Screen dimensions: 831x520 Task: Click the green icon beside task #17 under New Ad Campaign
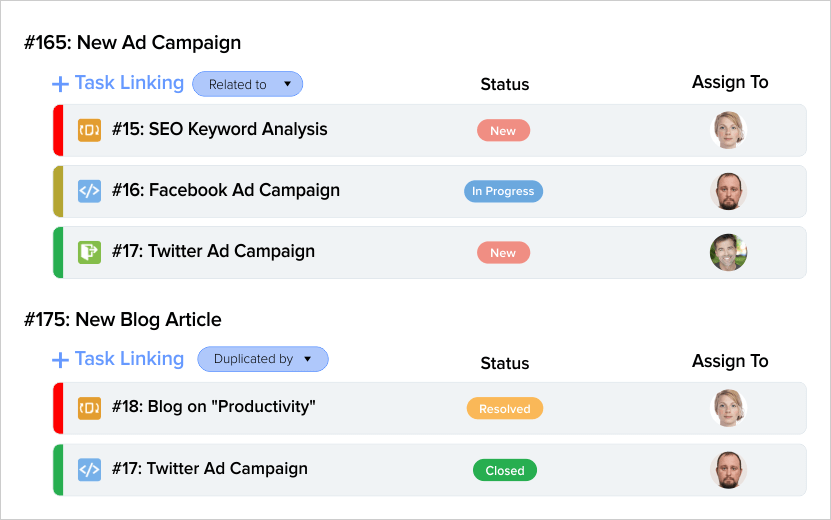[x=89, y=252]
